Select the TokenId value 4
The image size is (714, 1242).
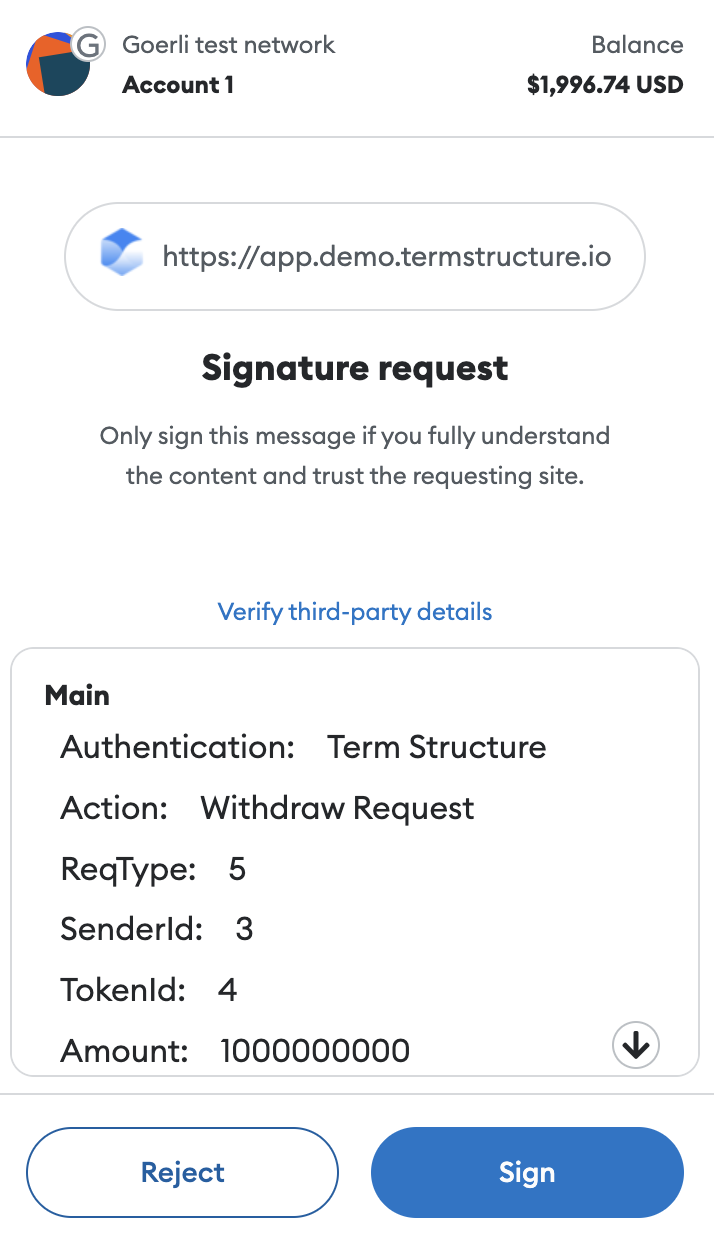[x=227, y=991]
